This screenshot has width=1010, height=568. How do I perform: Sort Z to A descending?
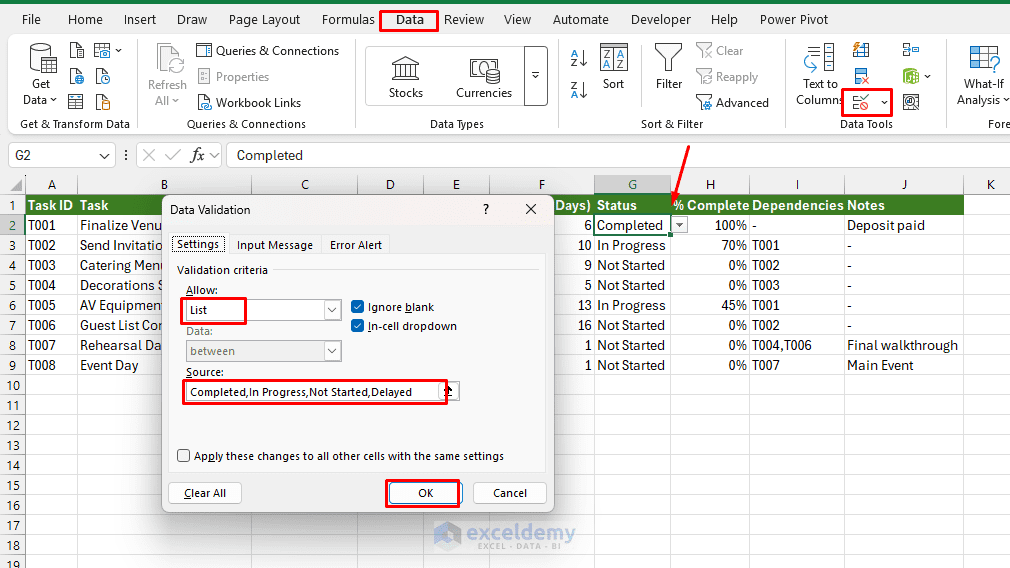pyautogui.click(x=578, y=90)
